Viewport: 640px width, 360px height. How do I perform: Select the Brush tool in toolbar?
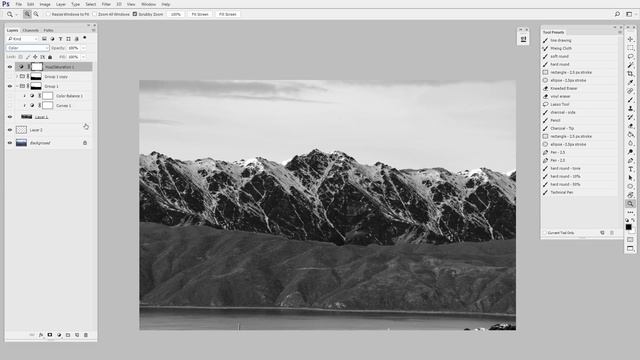pos(630,100)
